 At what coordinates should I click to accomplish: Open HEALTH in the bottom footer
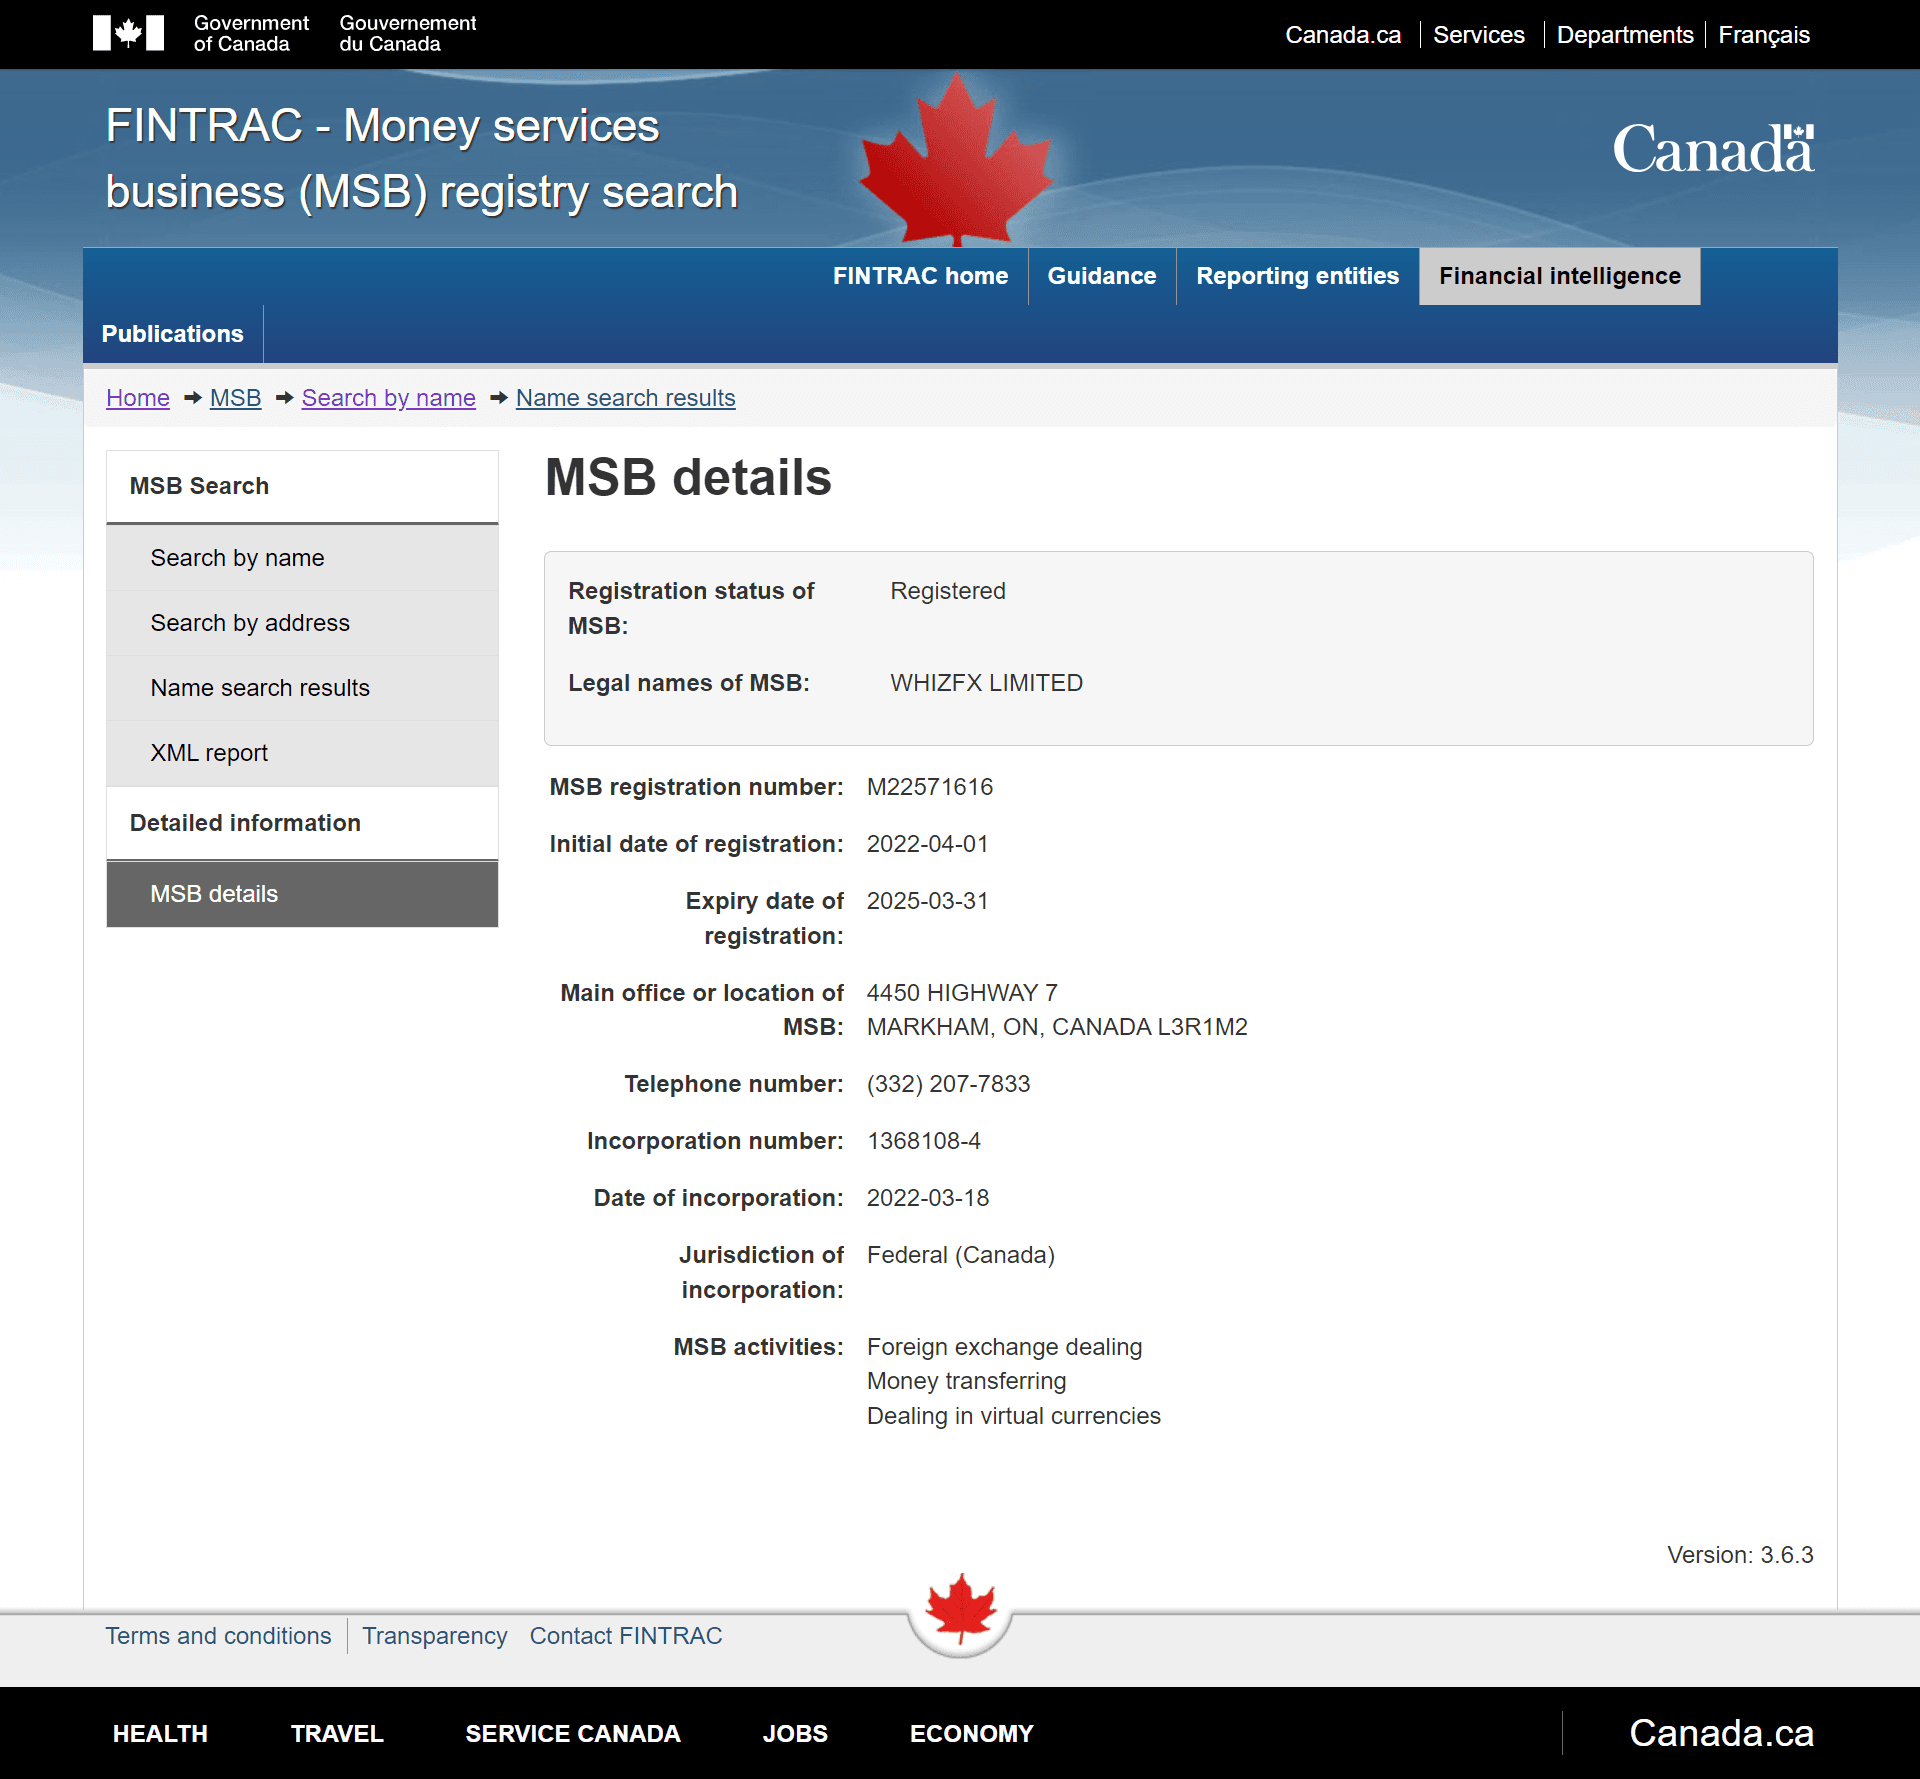(x=160, y=1734)
